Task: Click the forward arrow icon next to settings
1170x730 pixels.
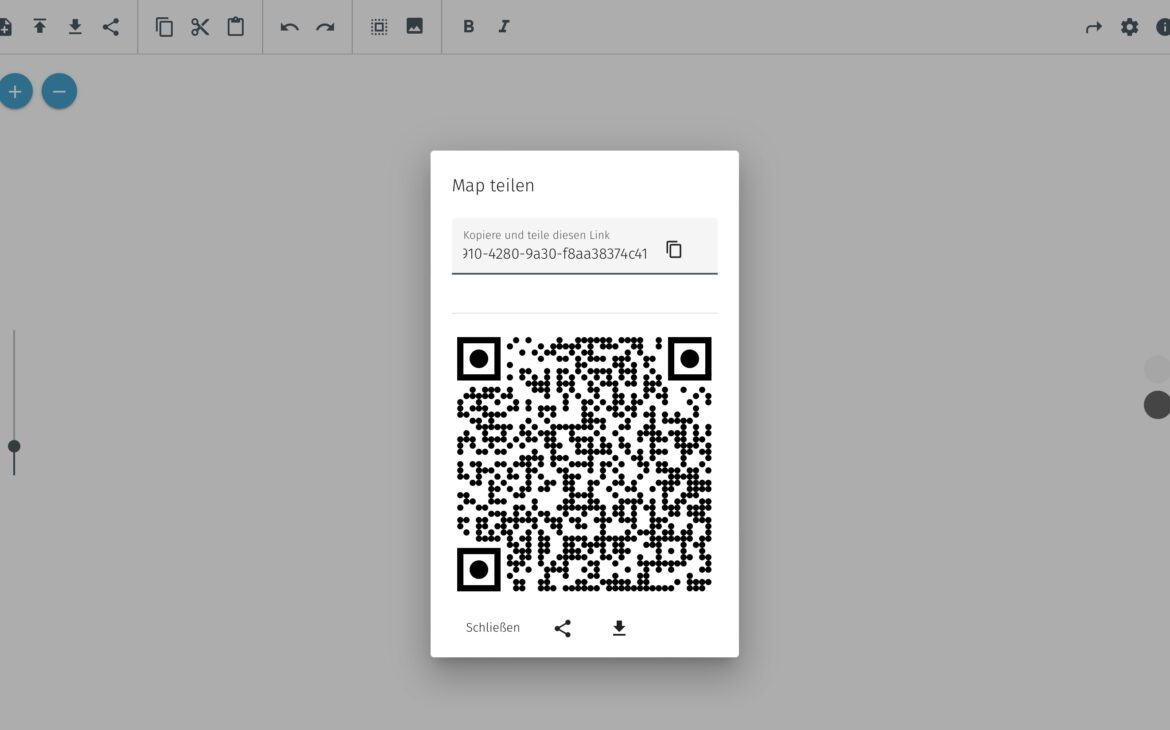Action: tap(1093, 28)
